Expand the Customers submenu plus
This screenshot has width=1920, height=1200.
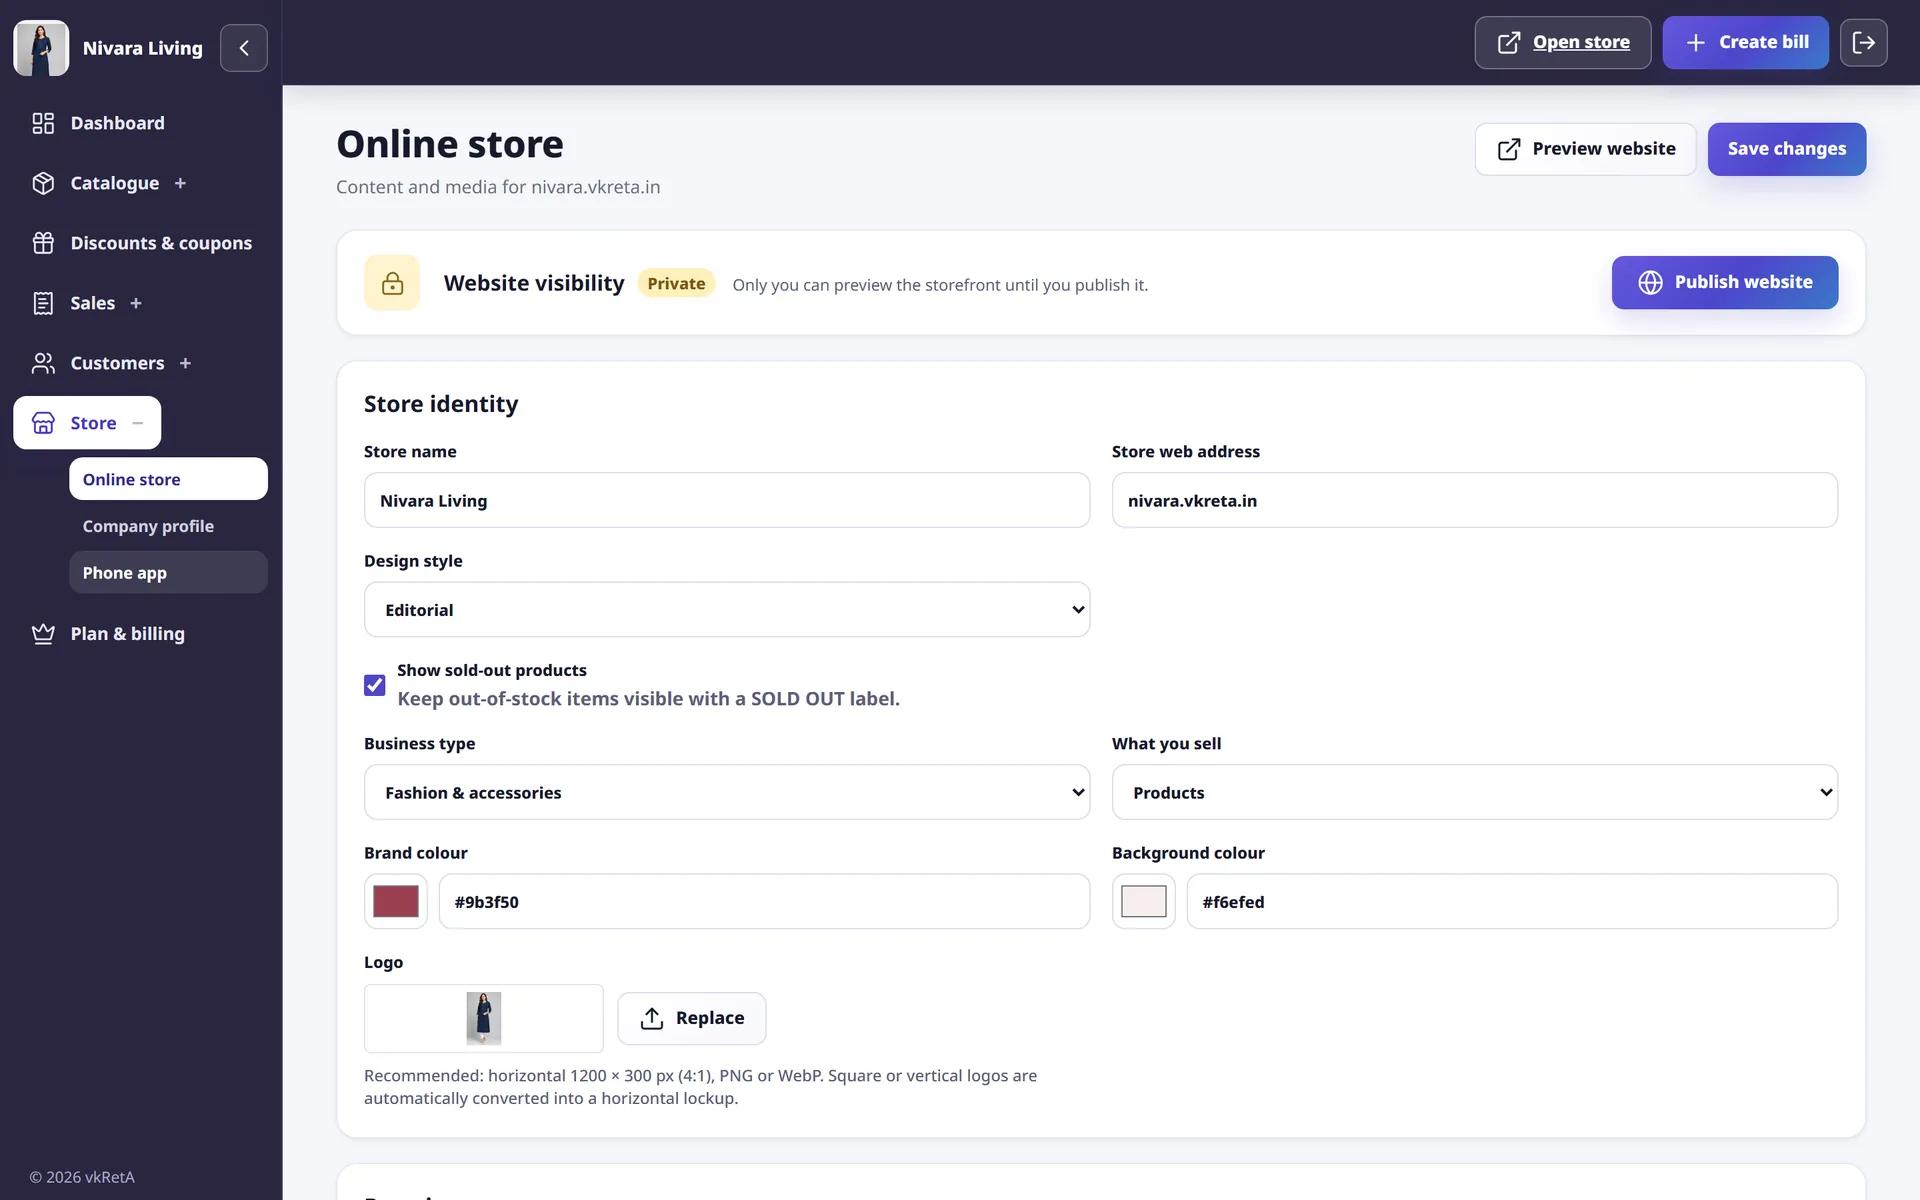(x=185, y=363)
